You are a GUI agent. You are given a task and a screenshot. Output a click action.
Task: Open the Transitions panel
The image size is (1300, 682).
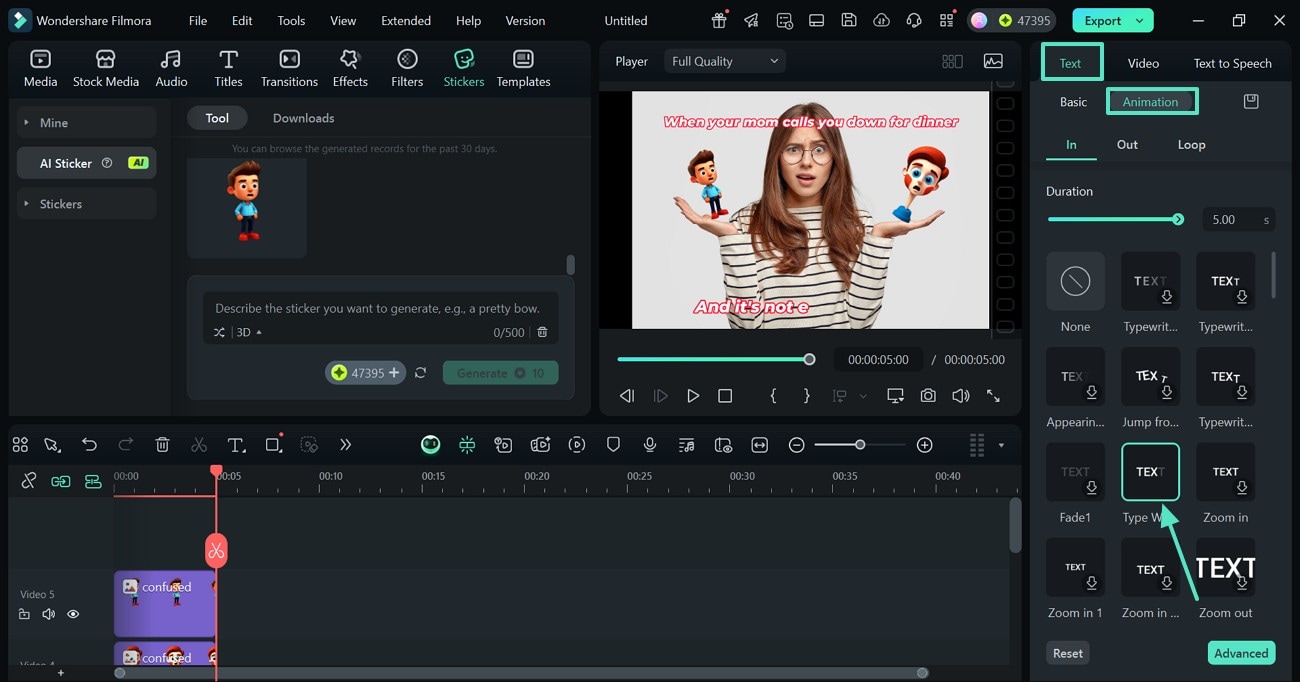[x=289, y=69]
